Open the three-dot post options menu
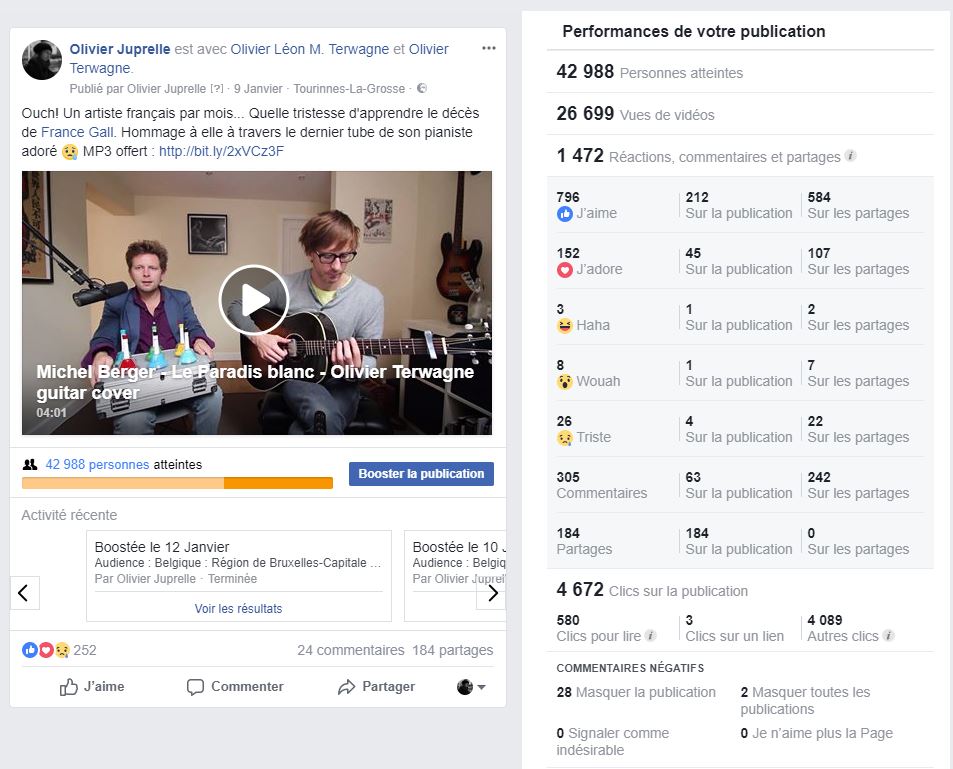The image size is (953, 769). click(489, 48)
